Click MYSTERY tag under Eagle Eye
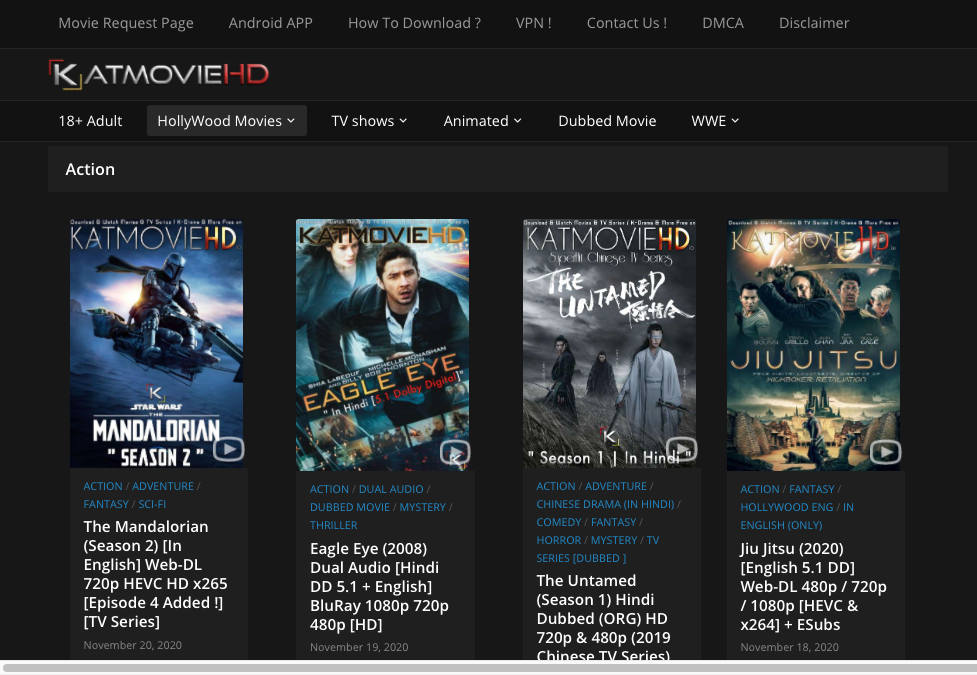Image resolution: width=977 pixels, height=675 pixels. click(422, 507)
